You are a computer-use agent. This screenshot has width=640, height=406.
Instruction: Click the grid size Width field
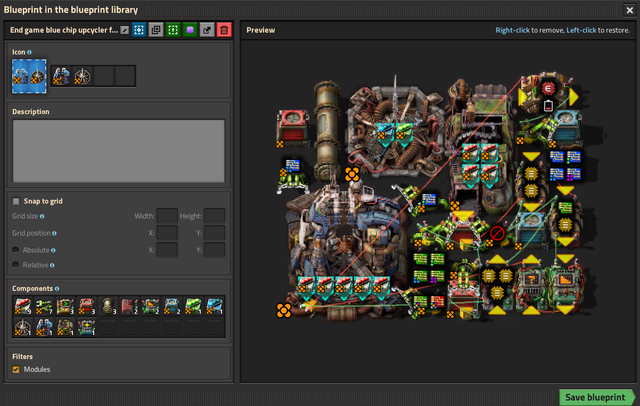pos(167,216)
